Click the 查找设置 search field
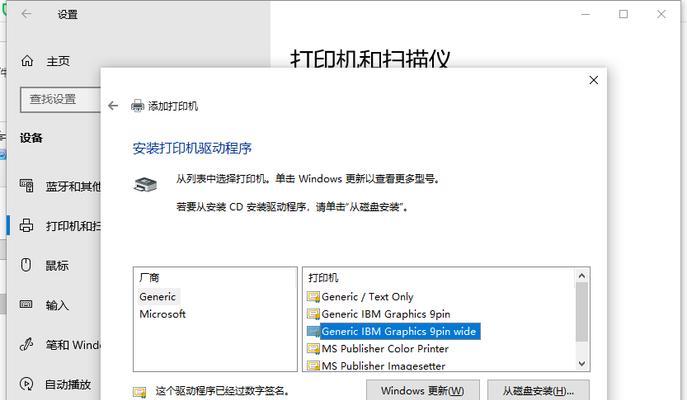The height and width of the screenshot is (400, 687). [x=60, y=99]
